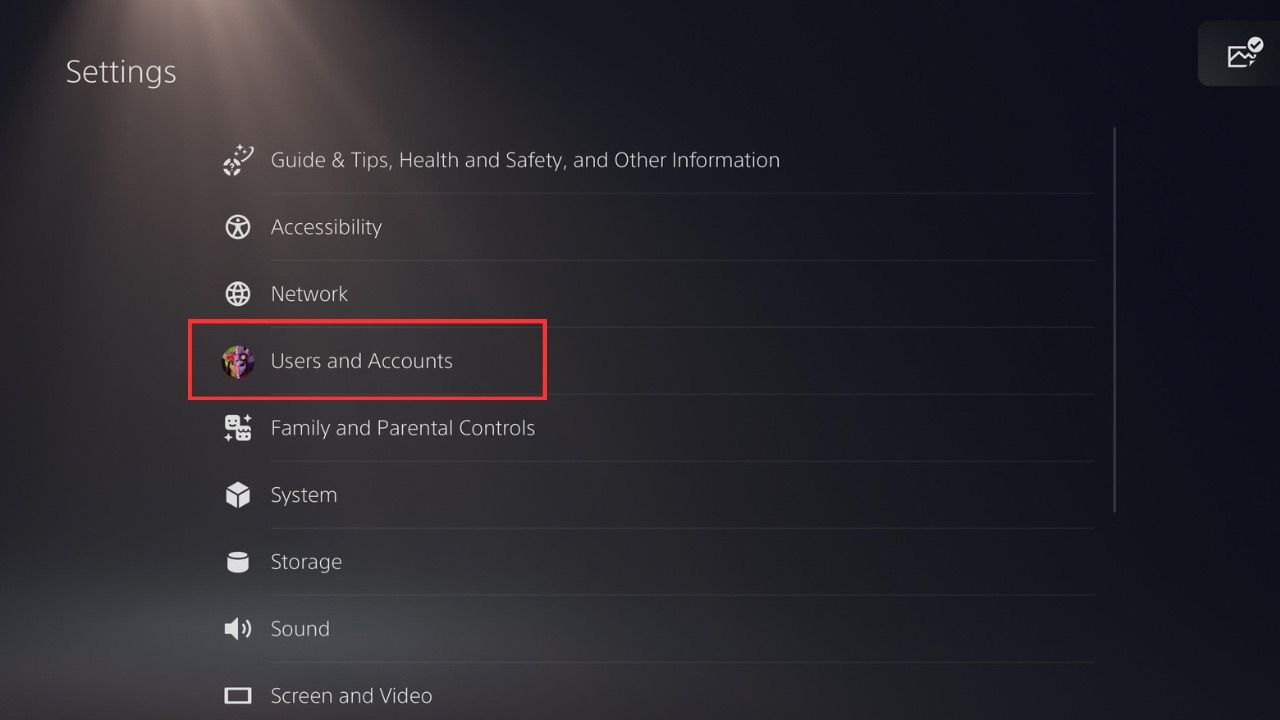Open Accessibility settings

[326, 227]
